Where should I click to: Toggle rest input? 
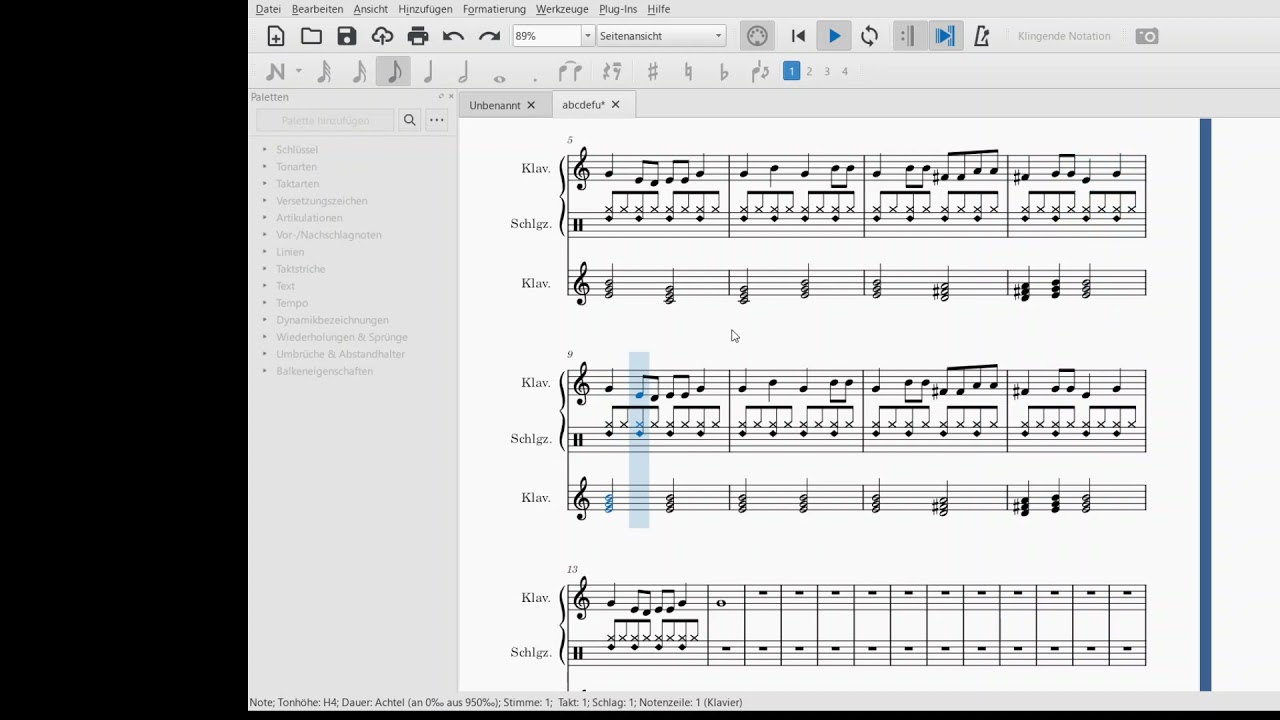tap(613, 72)
